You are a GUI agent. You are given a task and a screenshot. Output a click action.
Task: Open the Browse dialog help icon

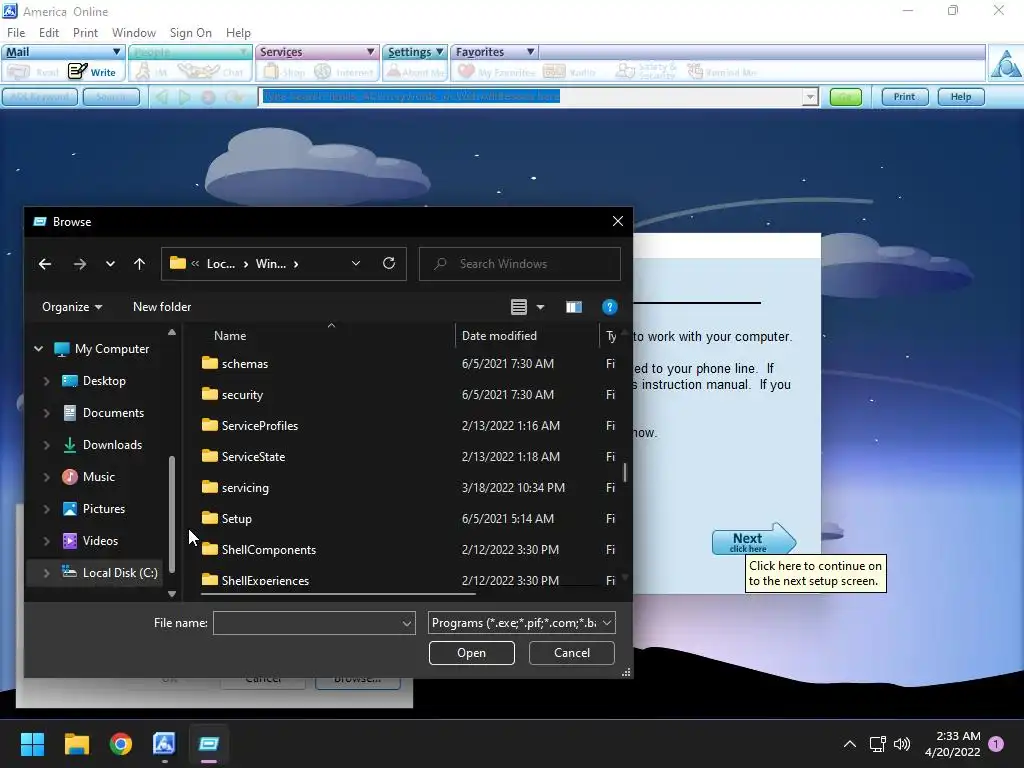click(x=609, y=307)
